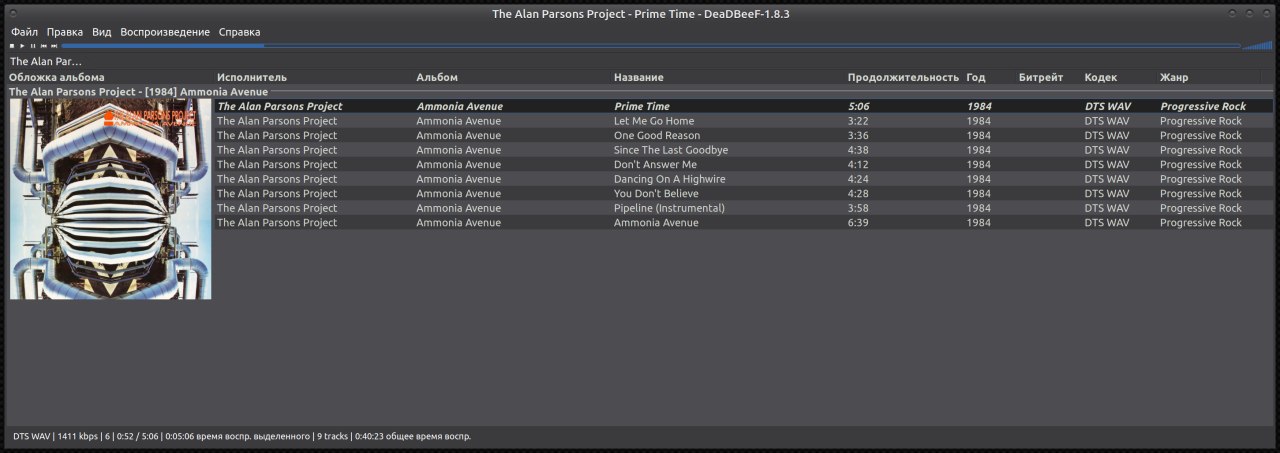Close the DeaDBeeF window

point(1266,13)
